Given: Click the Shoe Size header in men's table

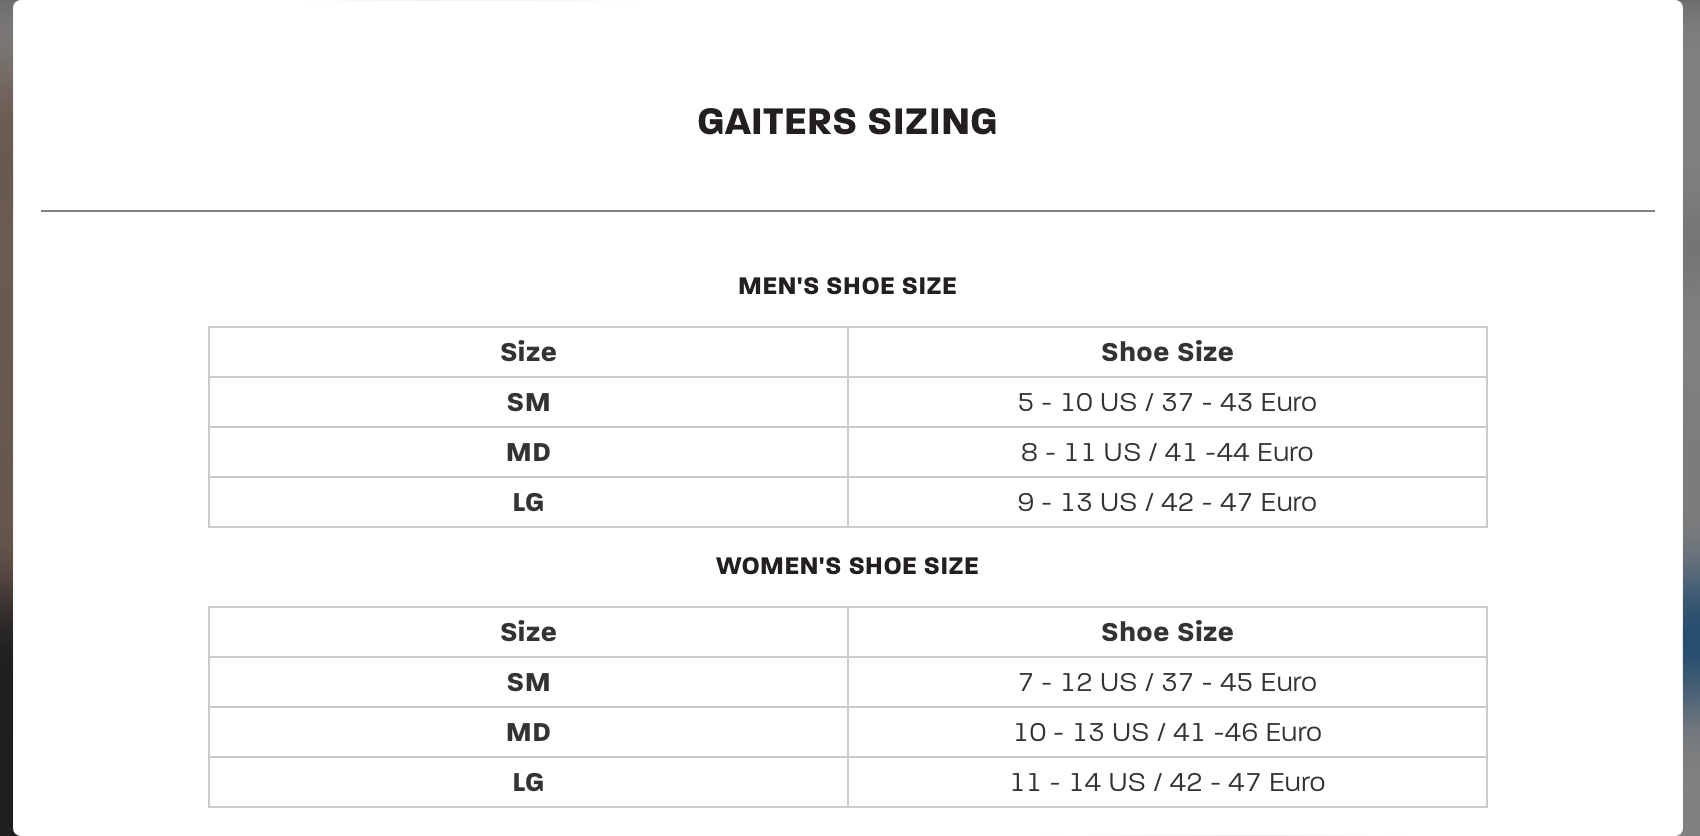Looking at the screenshot, I should [1167, 352].
